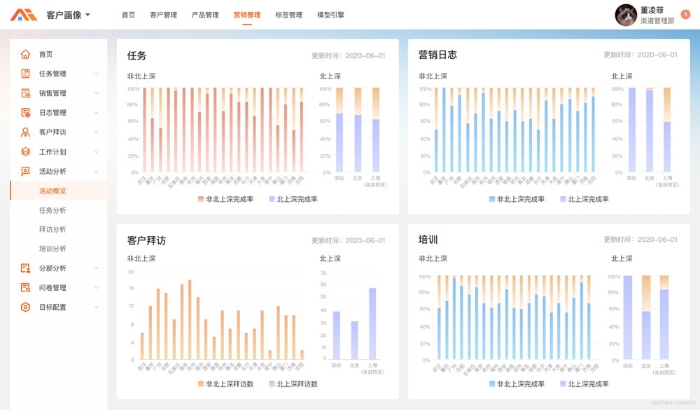The width and height of the screenshot is (700, 410).
Task: Select 活动概览 in the sidebar
Action: pyautogui.click(x=58, y=191)
